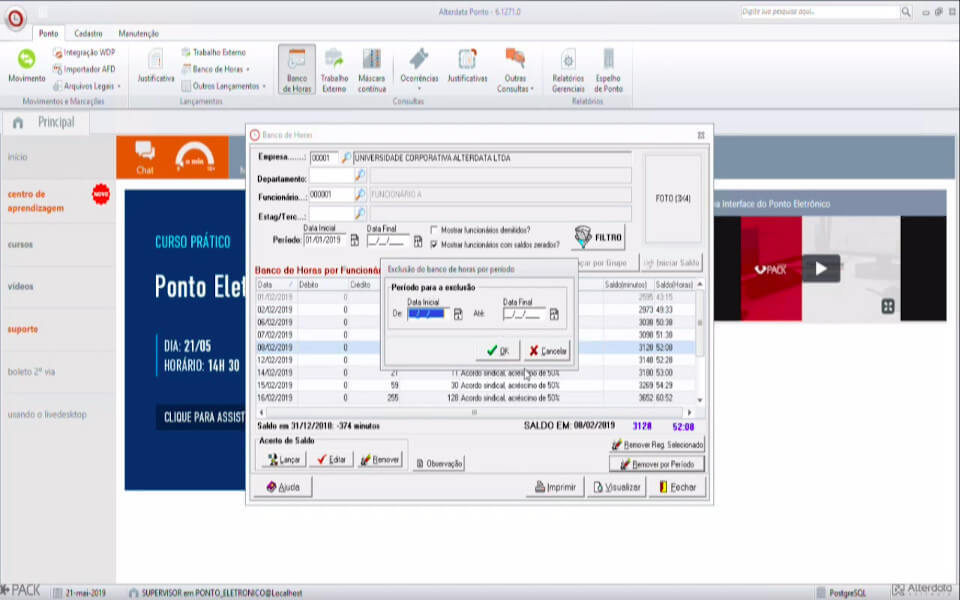Open the Alterdata round application menu button

[x=15, y=18]
